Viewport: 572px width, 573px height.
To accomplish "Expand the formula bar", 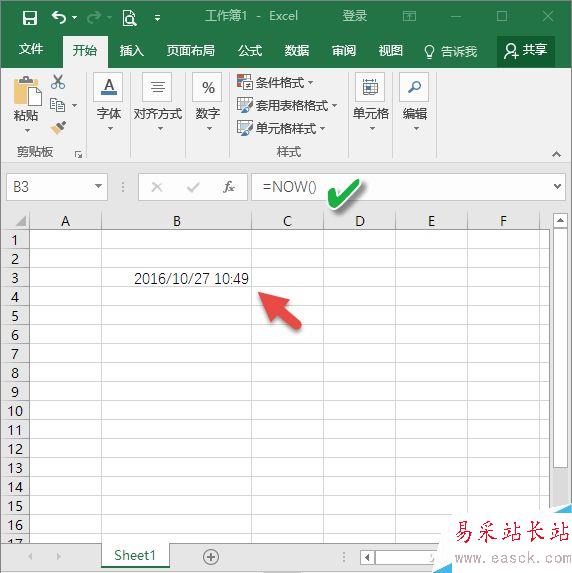I will pyautogui.click(x=557, y=186).
